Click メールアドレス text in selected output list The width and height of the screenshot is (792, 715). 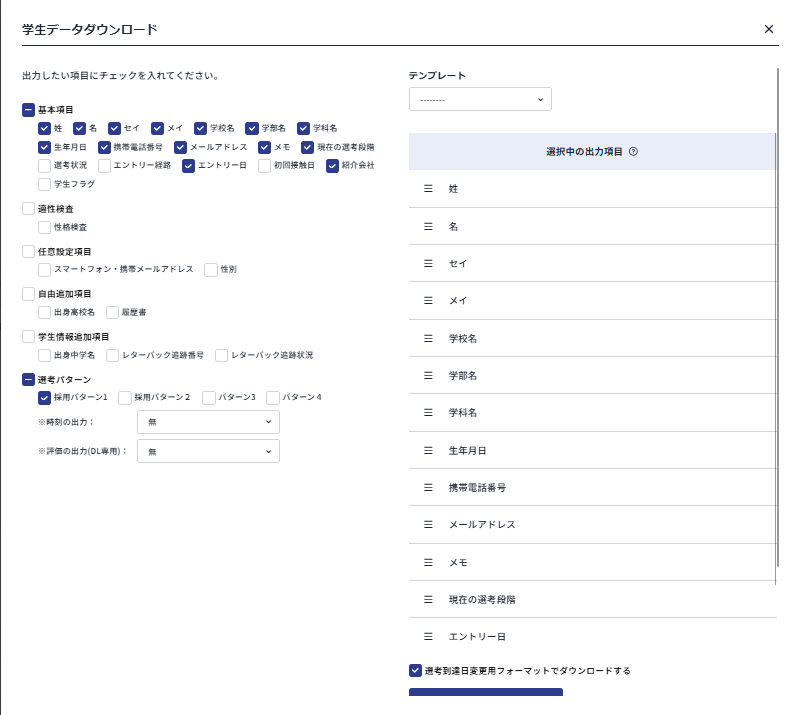(x=482, y=525)
